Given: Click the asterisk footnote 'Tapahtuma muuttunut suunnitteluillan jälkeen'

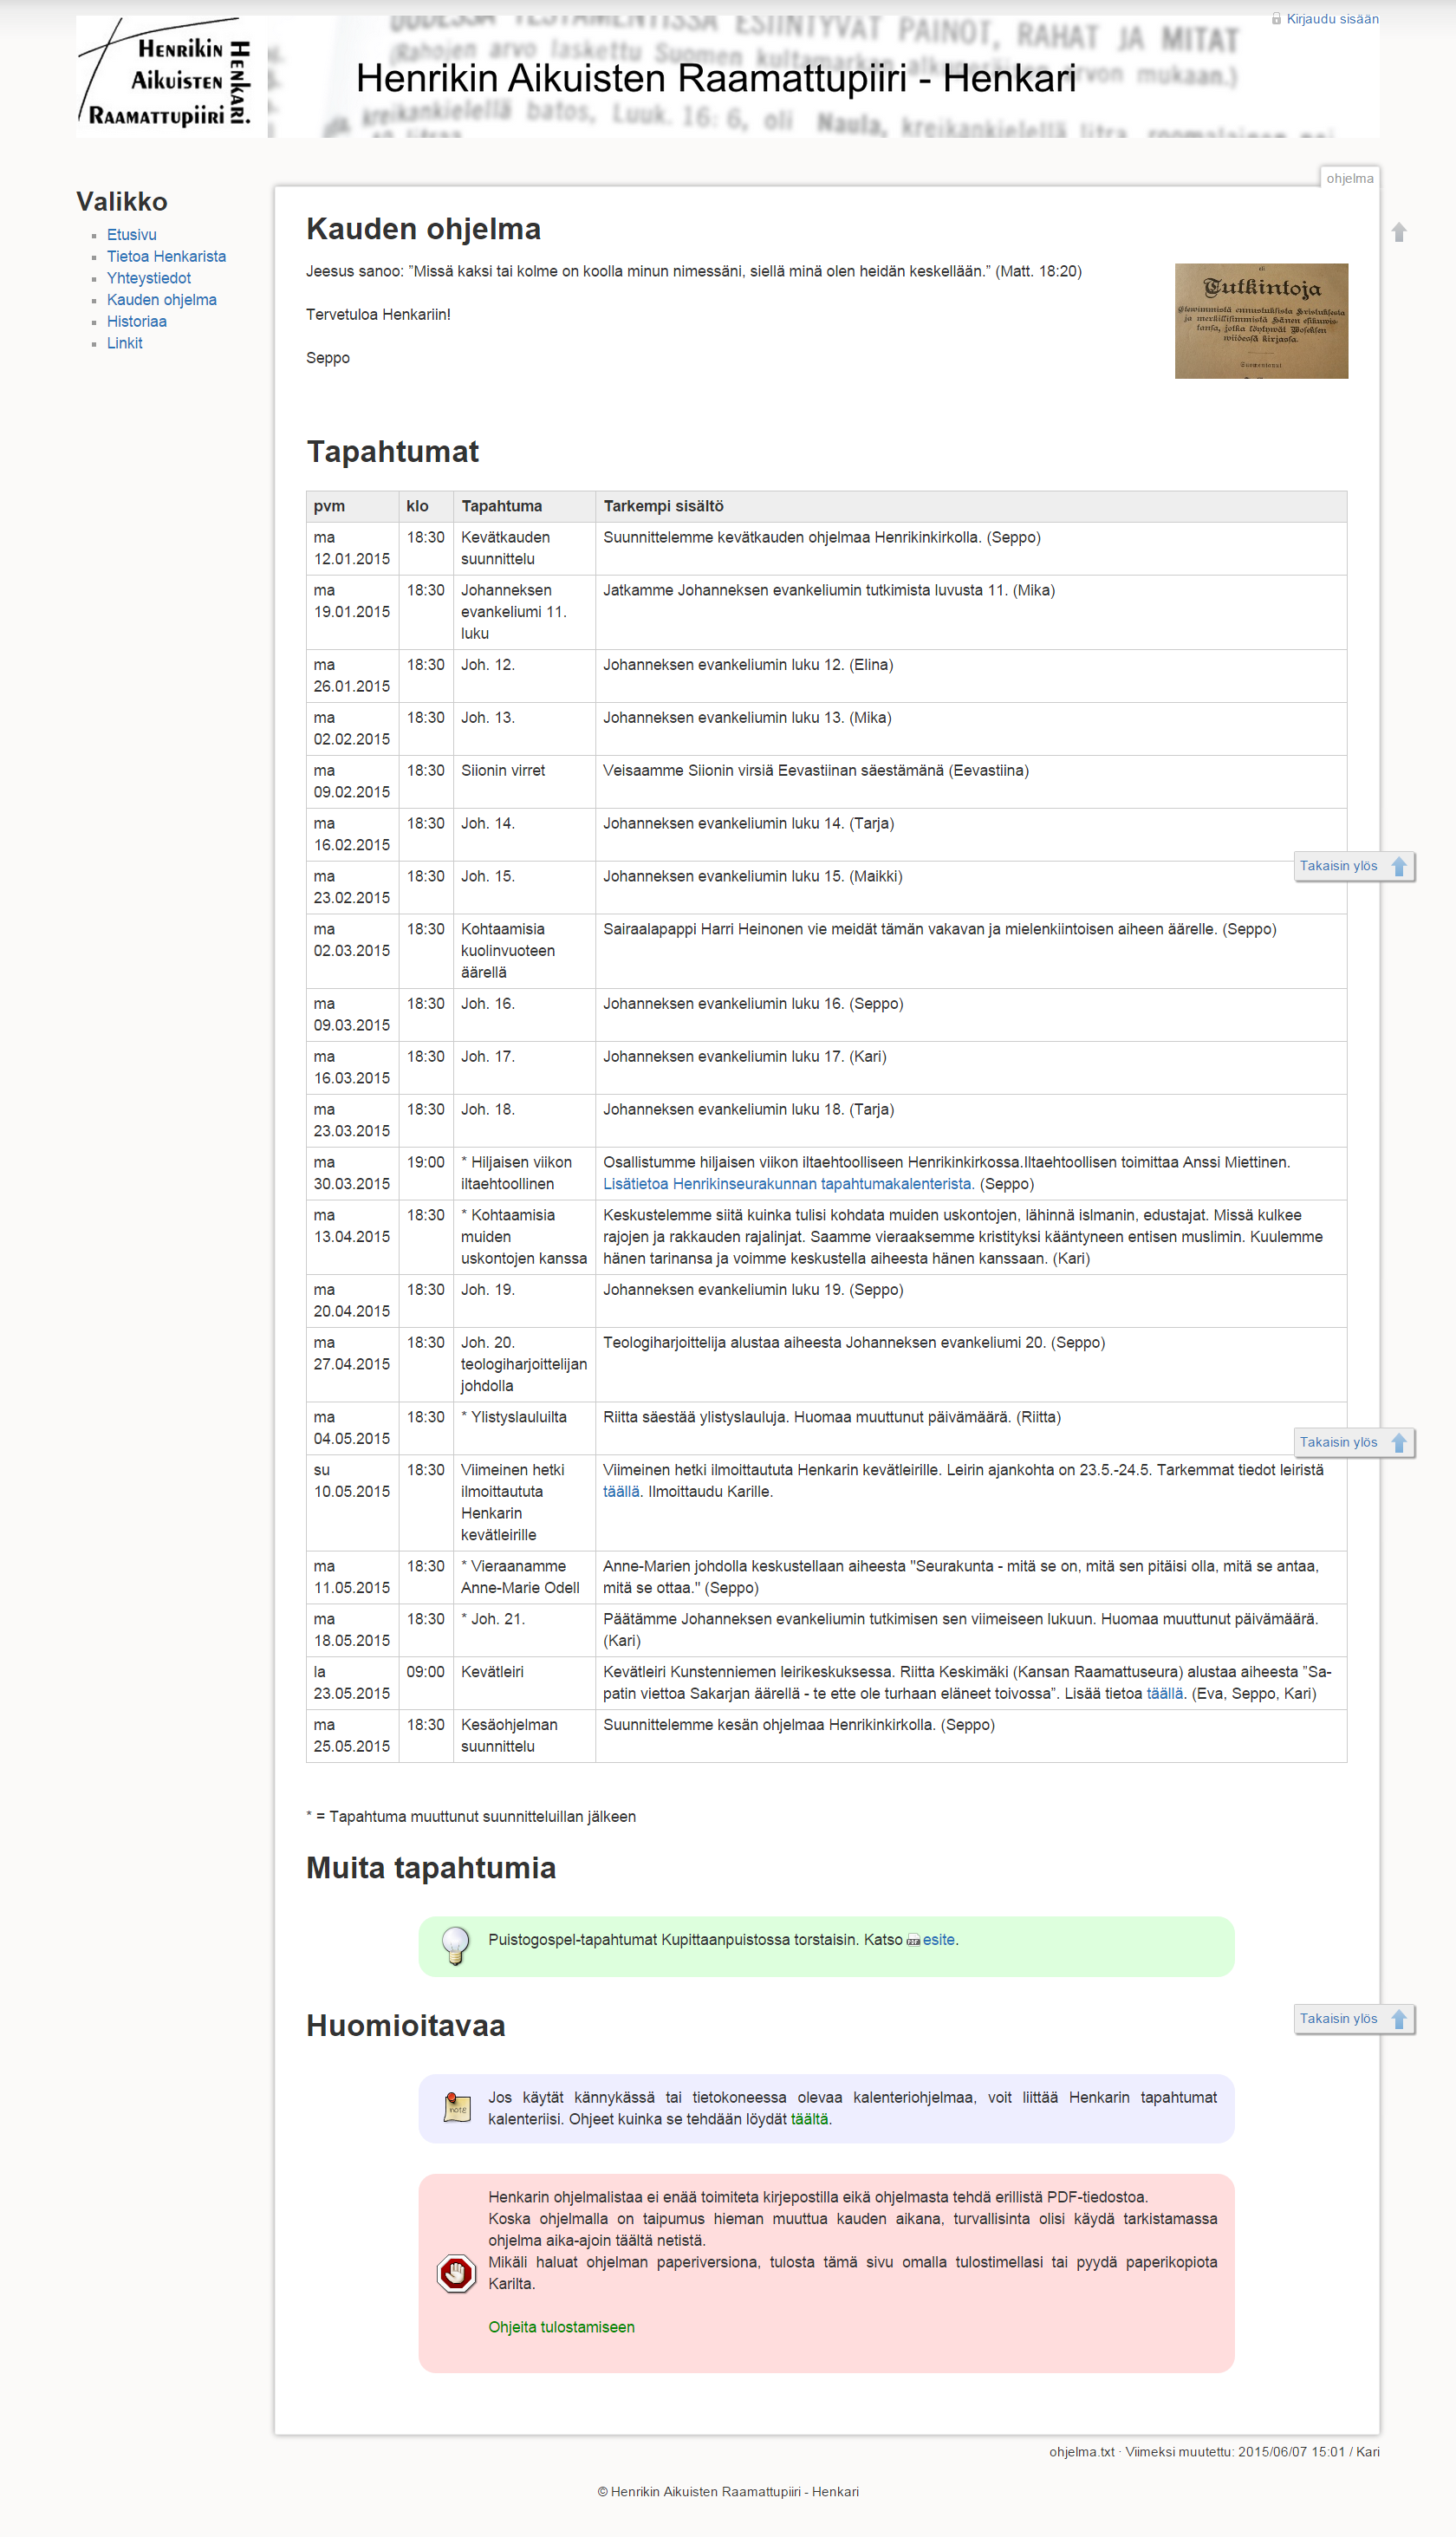Looking at the screenshot, I should coord(471,1817).
